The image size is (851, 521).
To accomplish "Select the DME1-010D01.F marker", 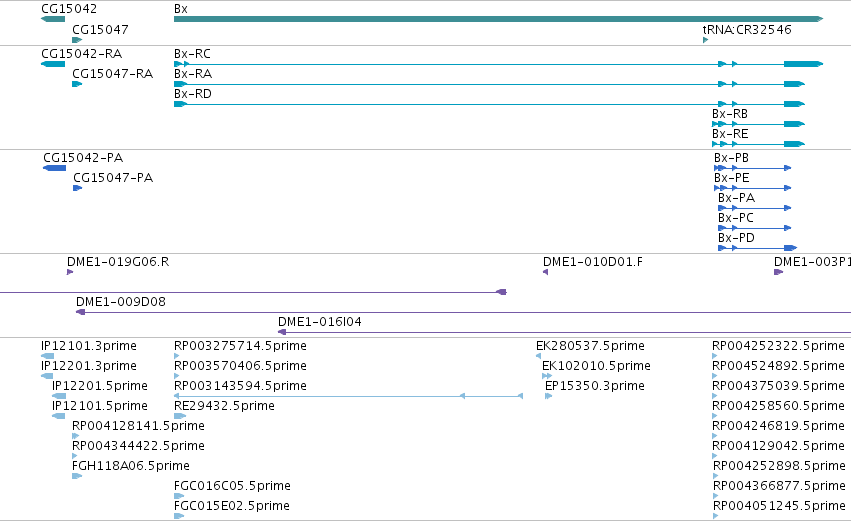I will pyautogui.click(x=545, y=272).
